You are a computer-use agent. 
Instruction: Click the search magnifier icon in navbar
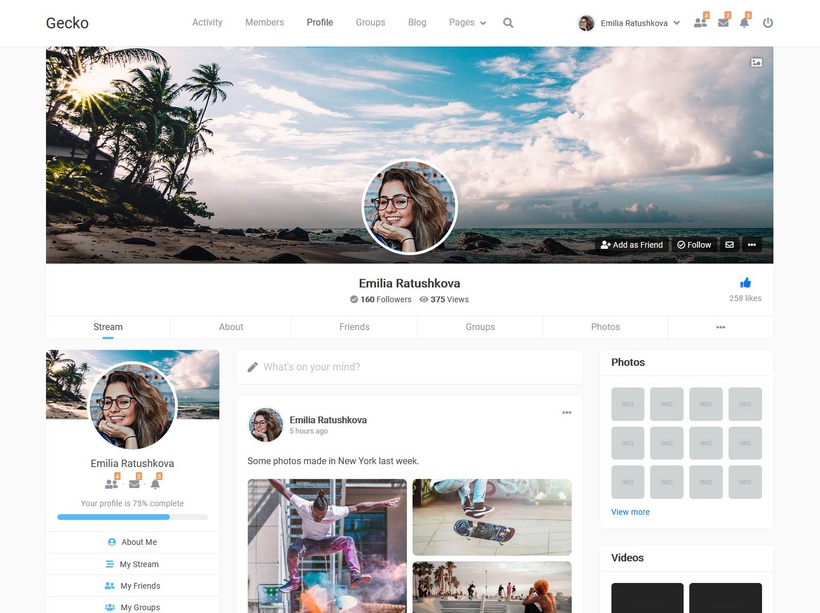[508, 23]
